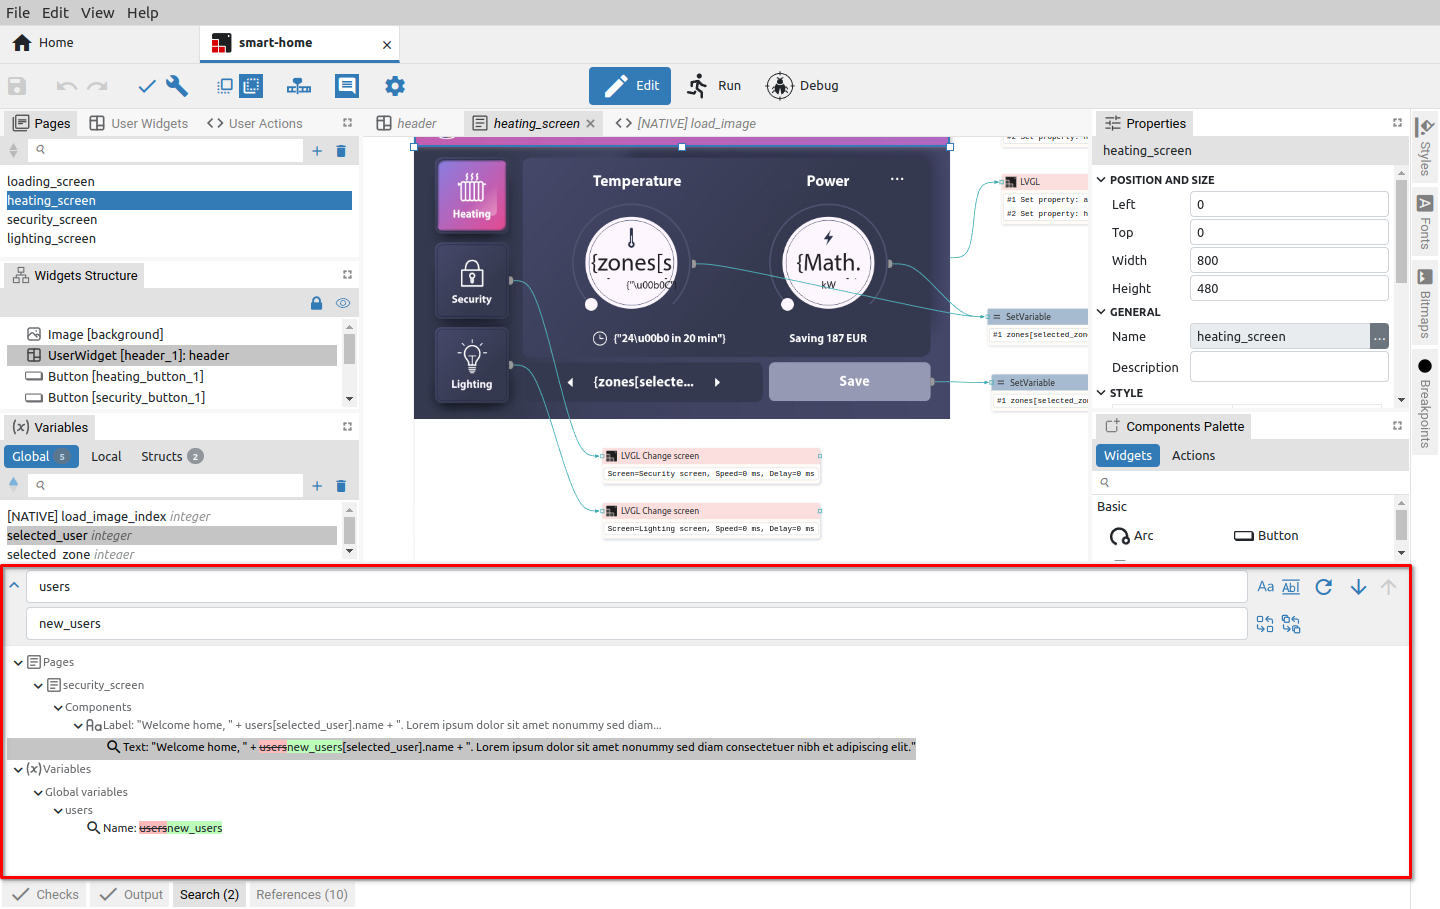Collapse the security_screen tree node
Screen dimensions: 1440x909
(39, 686)
